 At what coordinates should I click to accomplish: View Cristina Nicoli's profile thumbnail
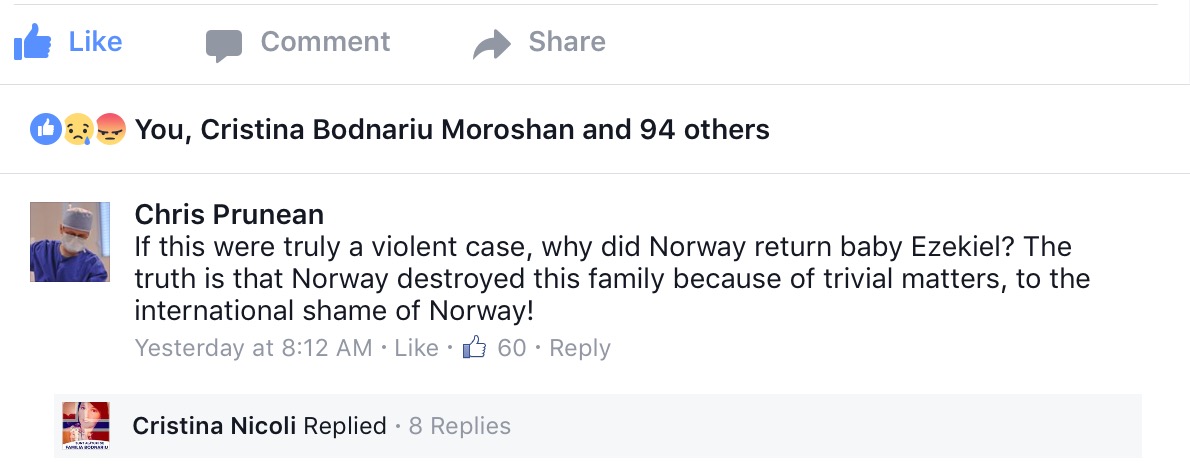click(85, 427)
